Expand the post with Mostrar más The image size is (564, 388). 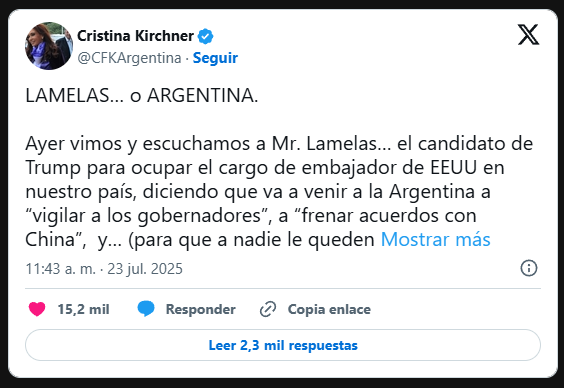(x=435, y=239)
